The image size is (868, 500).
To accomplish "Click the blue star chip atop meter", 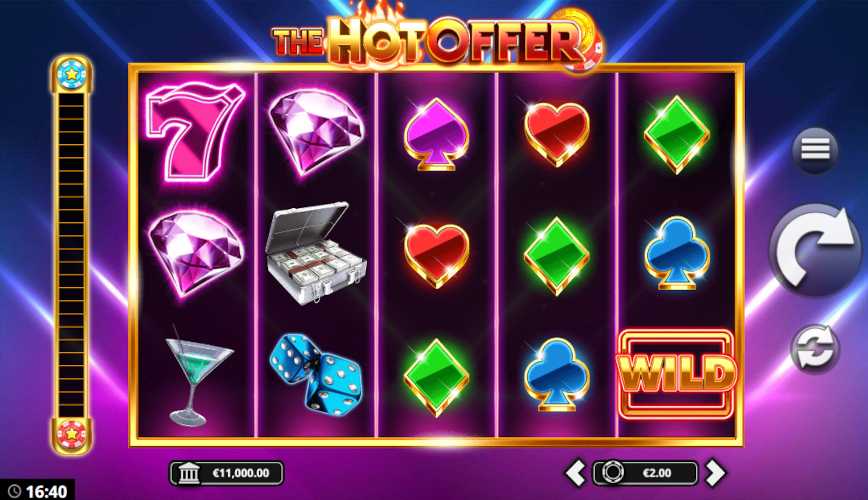I will pos(71,74).
